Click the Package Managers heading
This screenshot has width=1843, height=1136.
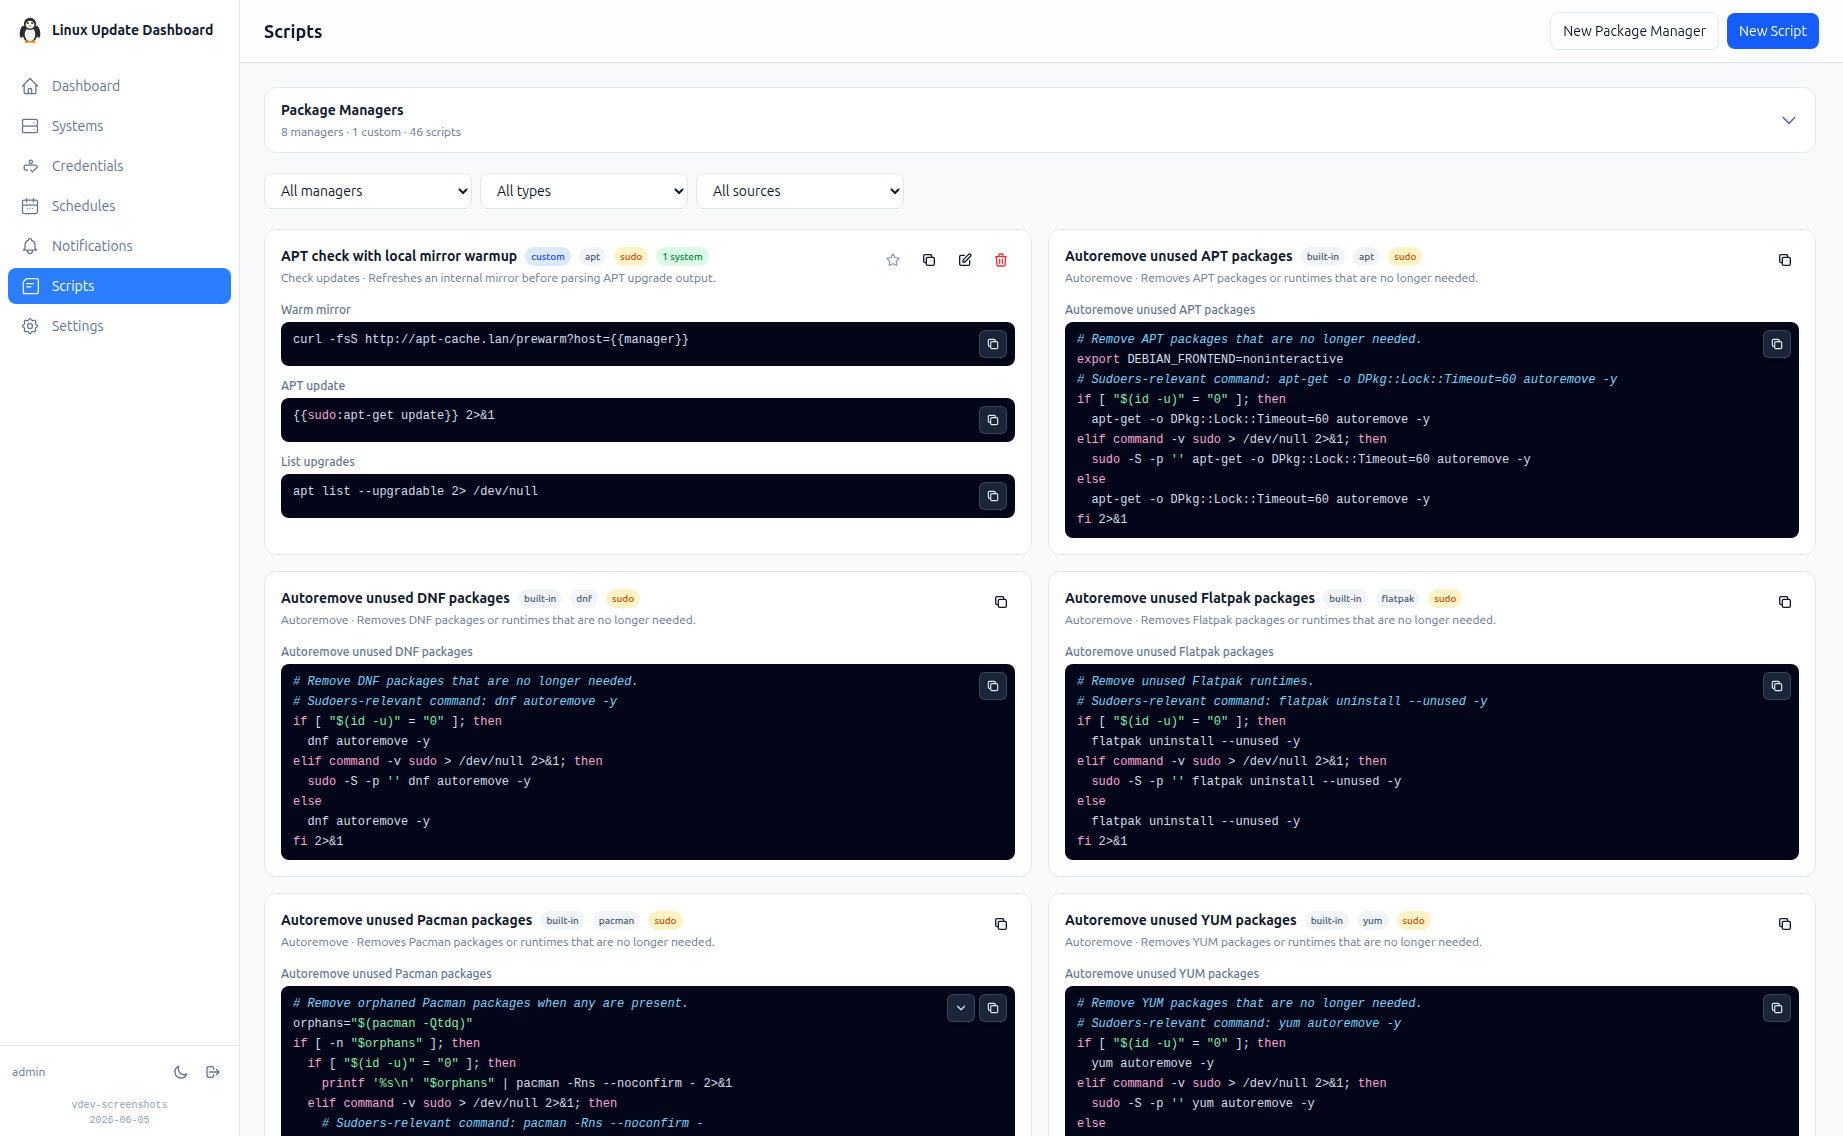pos(342,110)
